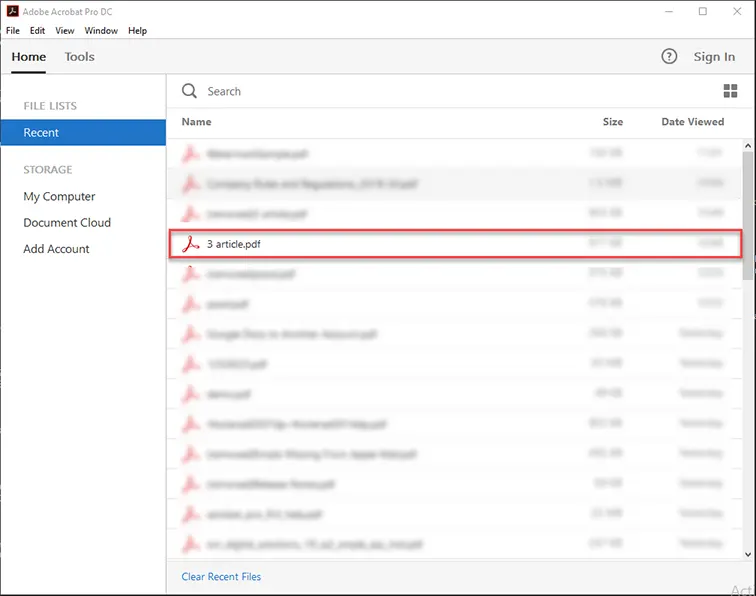
Task: Open Document Cloud storage
Action: point(67,223)
